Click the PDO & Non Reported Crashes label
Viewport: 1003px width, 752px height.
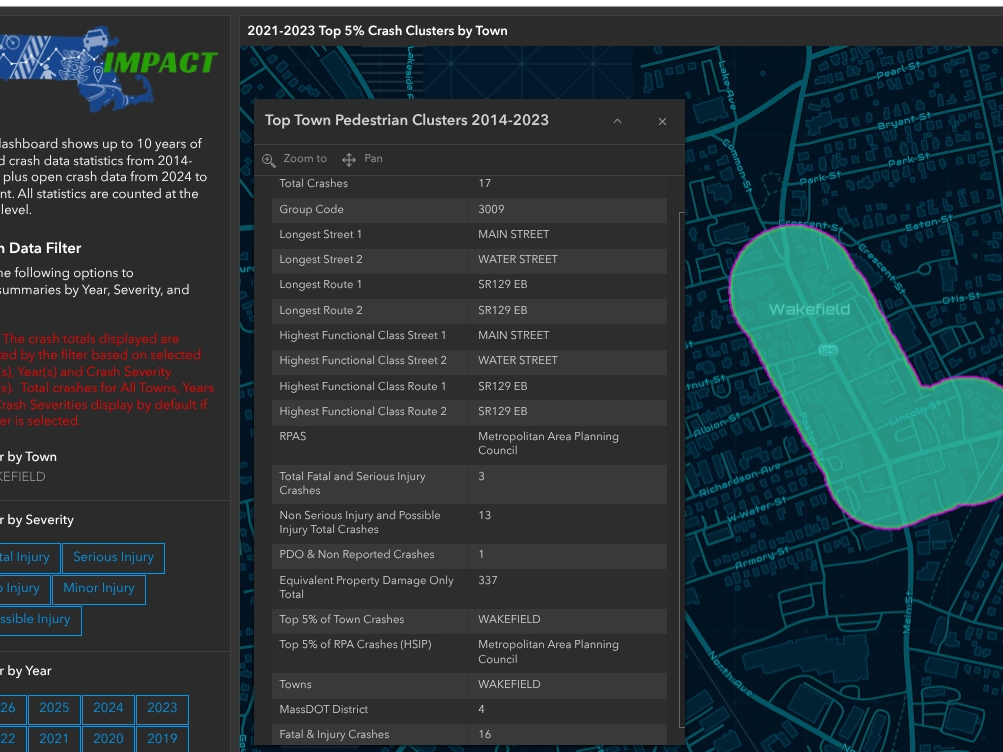pos(356,555)
